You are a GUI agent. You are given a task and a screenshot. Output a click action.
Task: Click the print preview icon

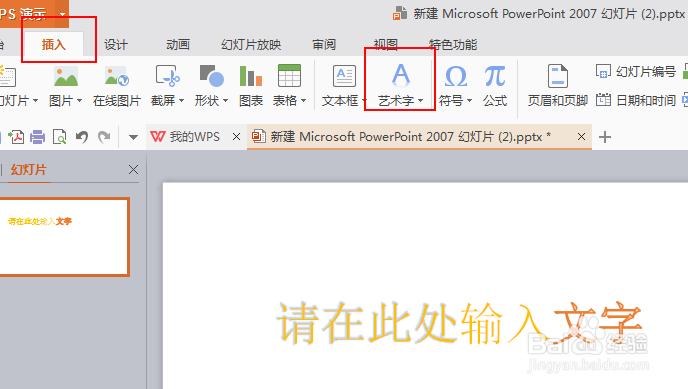[x=59, y=137]
